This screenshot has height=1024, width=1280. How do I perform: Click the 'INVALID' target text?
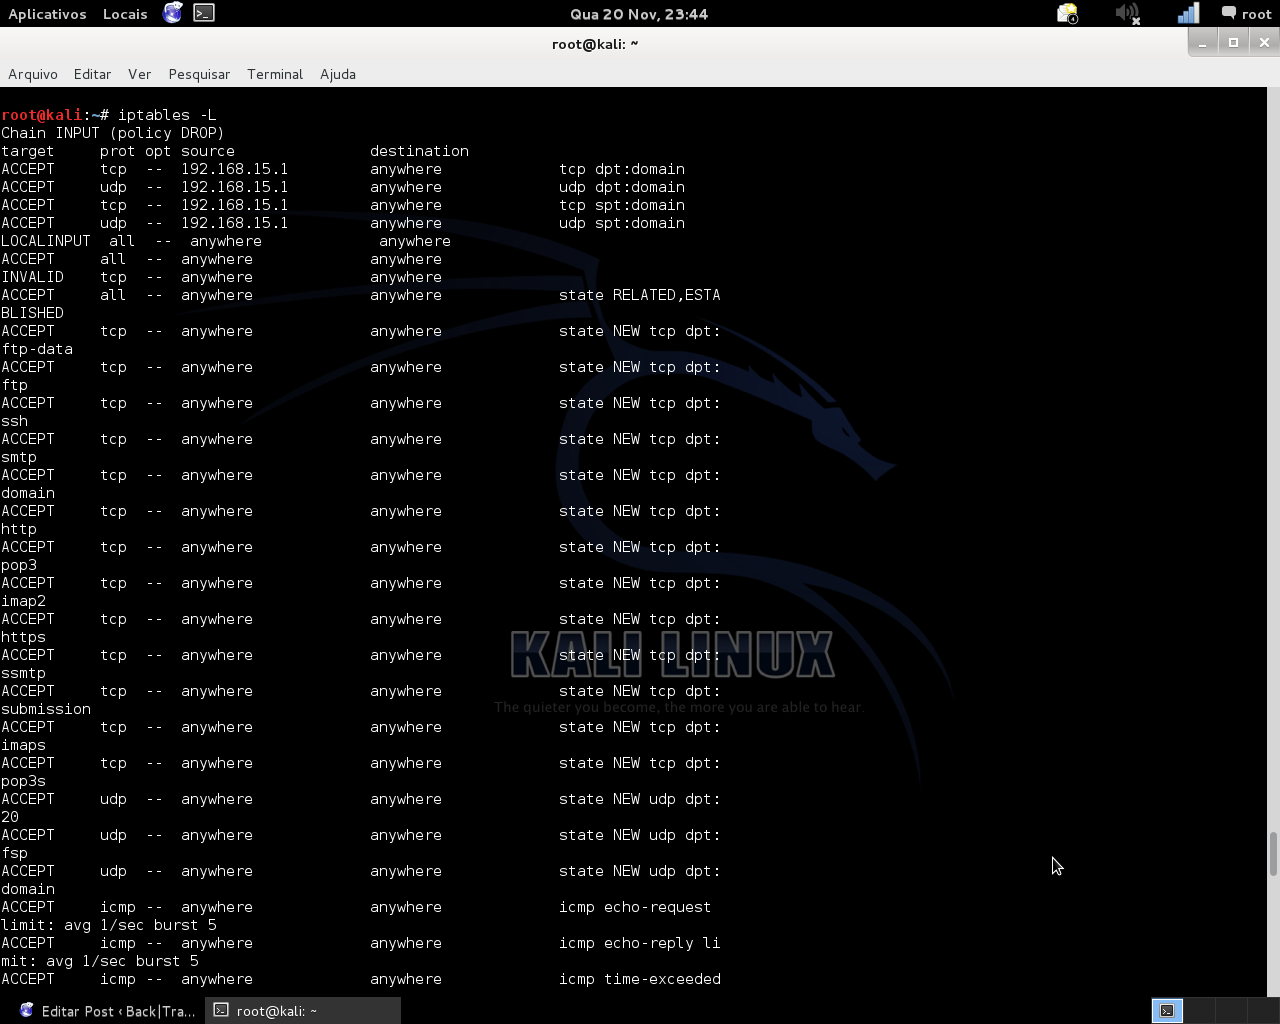32,277
